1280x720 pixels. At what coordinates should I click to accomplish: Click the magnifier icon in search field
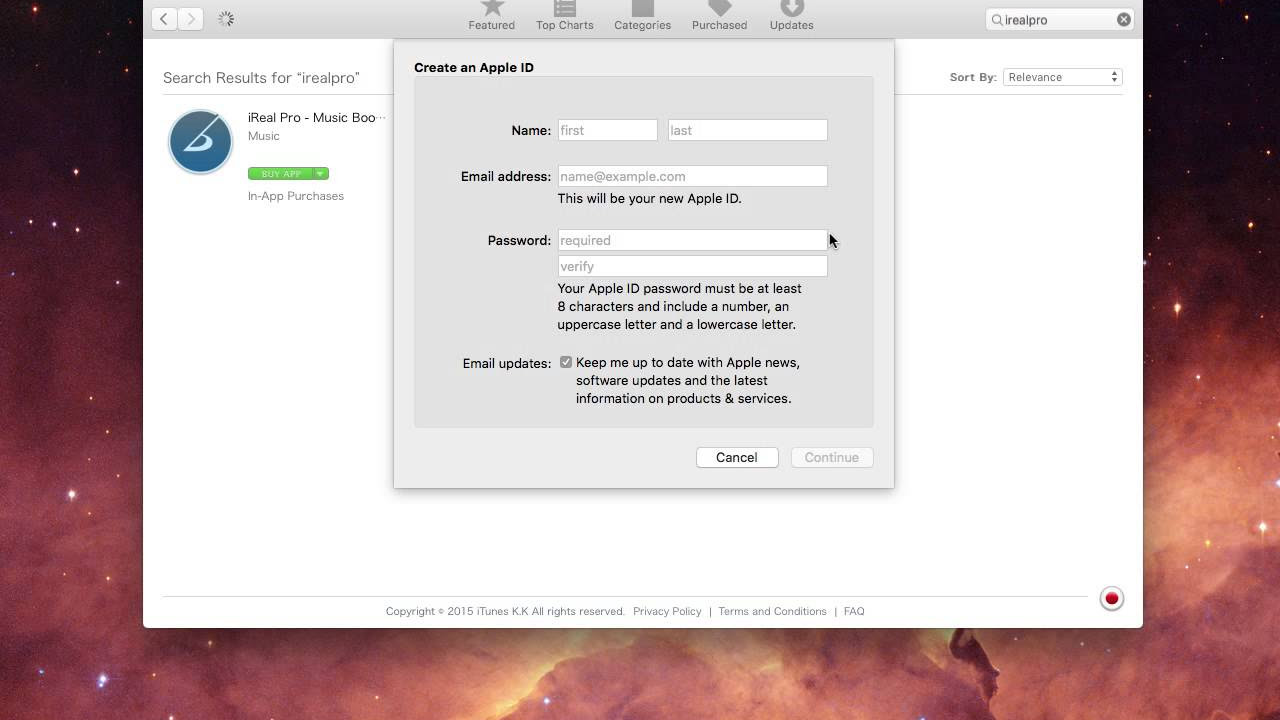[997, 20]
